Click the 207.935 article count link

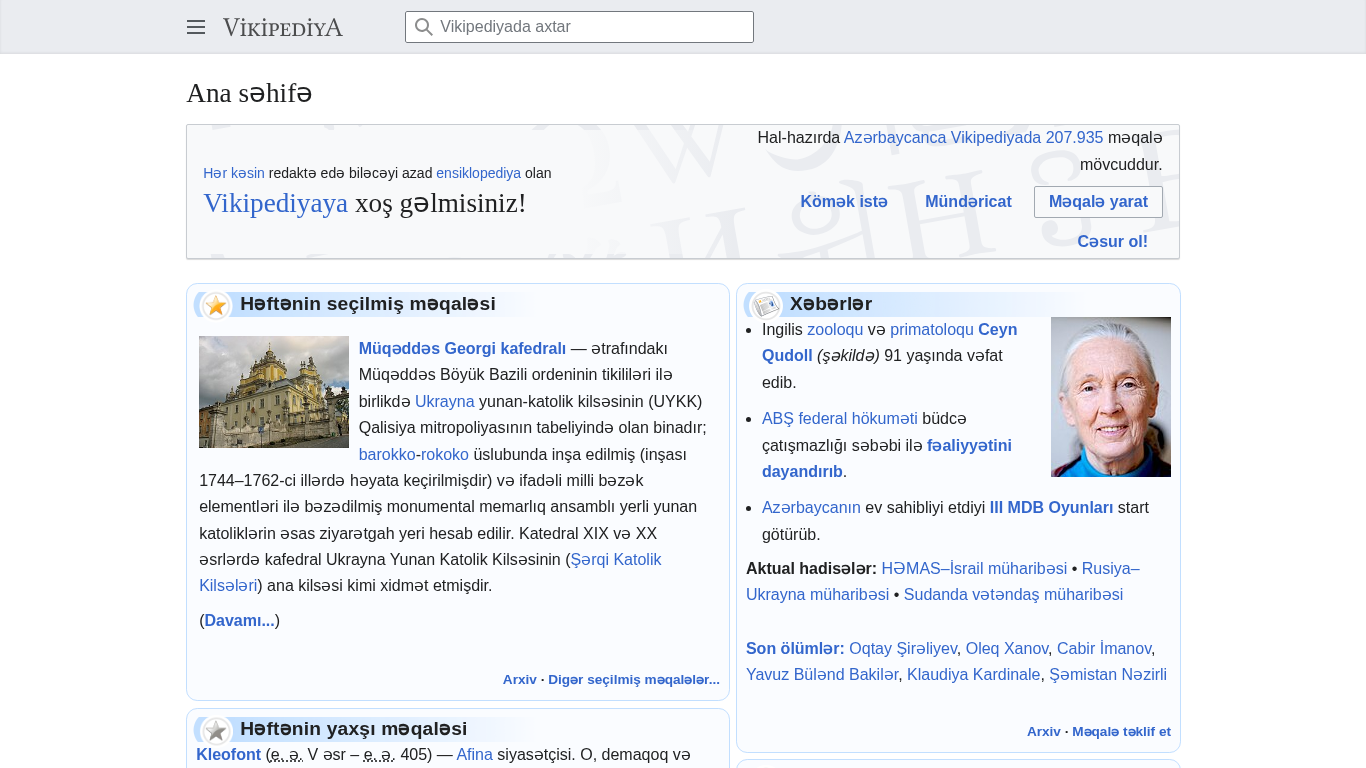click(1075, 138)
